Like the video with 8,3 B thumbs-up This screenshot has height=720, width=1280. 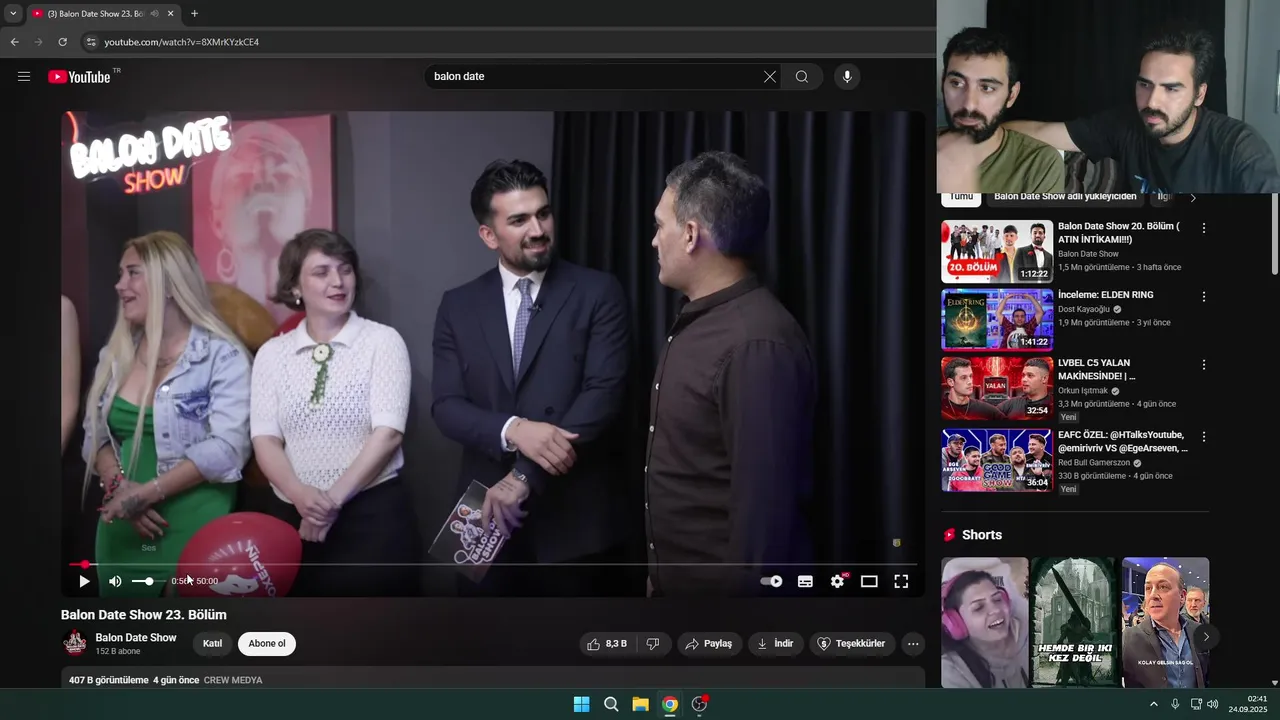608,644
